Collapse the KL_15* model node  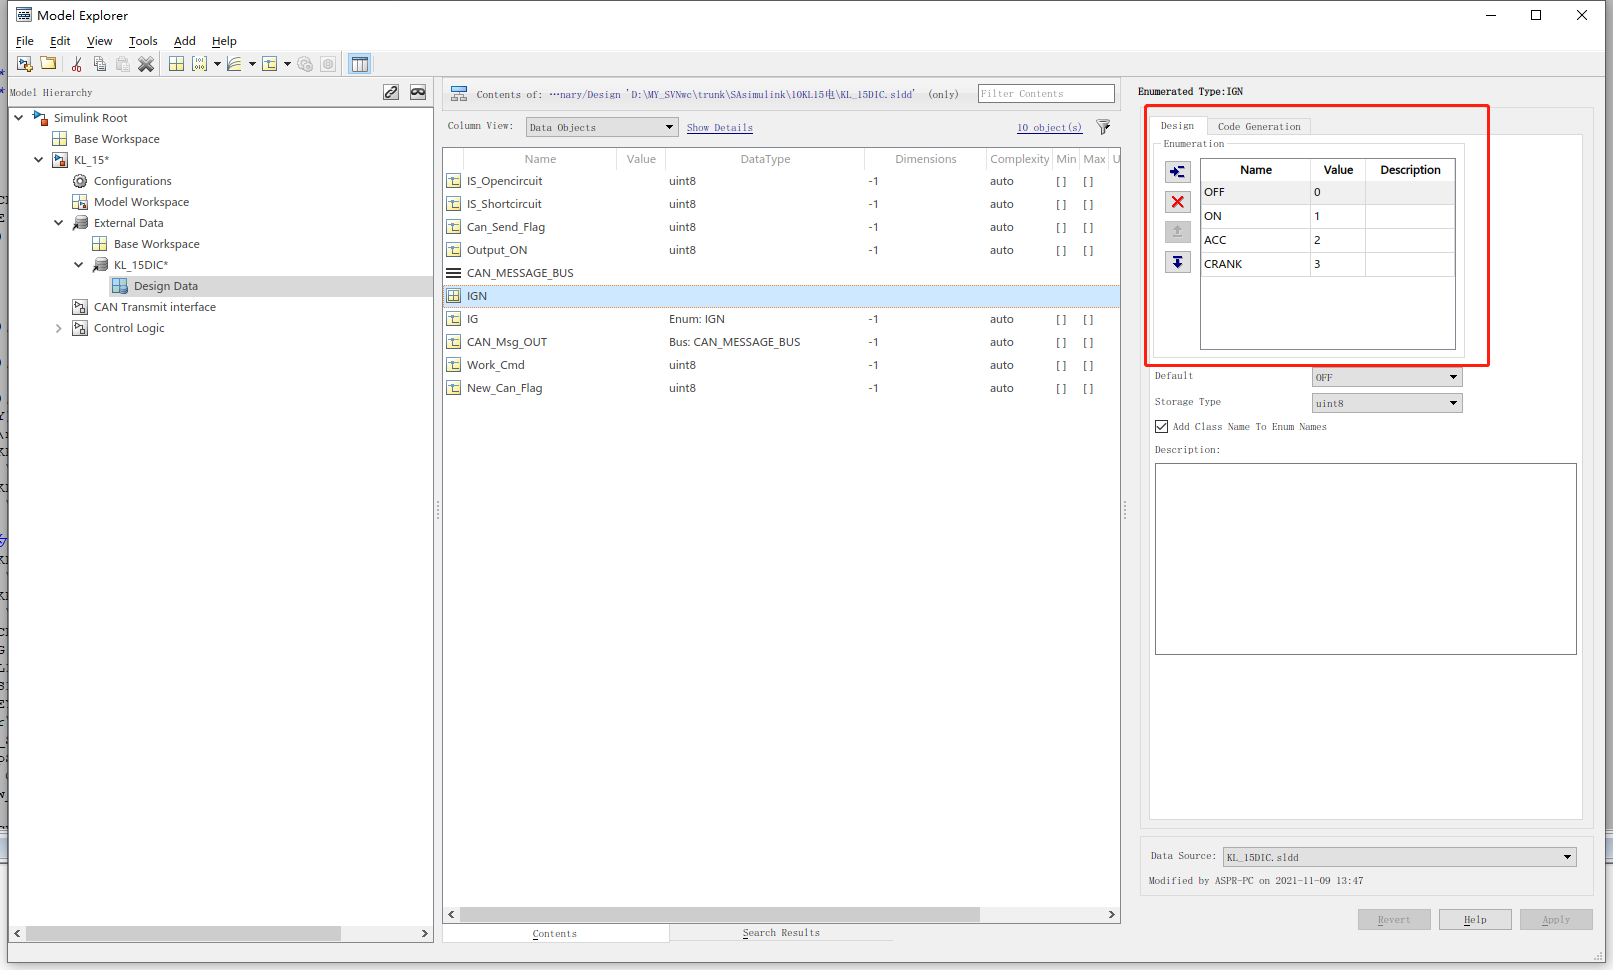(39, 160)
